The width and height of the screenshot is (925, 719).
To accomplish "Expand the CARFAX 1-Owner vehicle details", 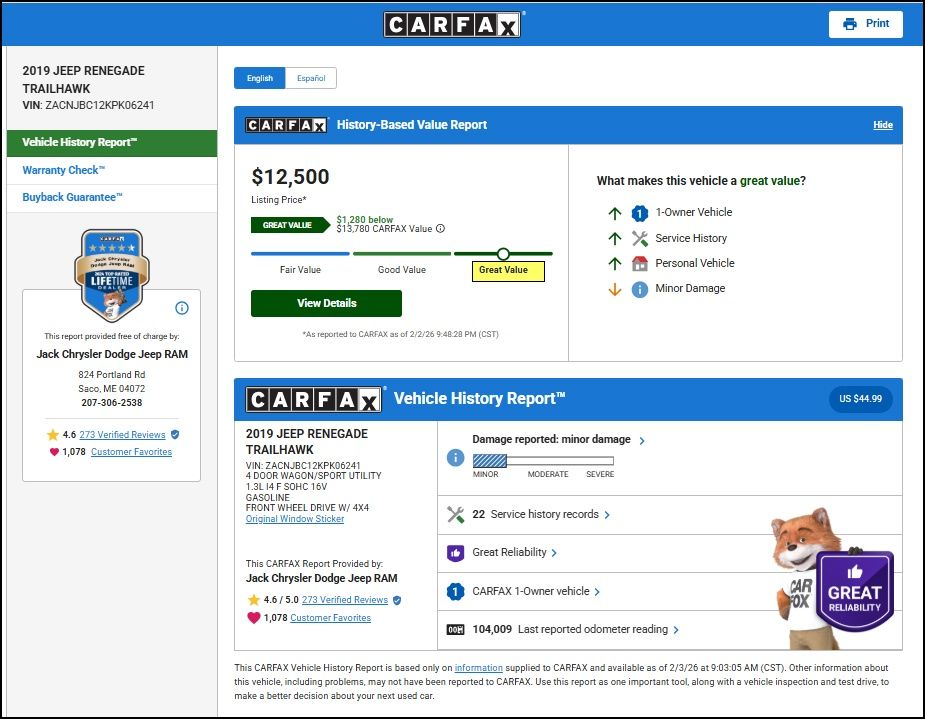I will pyautogui.click(x=598, y=592).
